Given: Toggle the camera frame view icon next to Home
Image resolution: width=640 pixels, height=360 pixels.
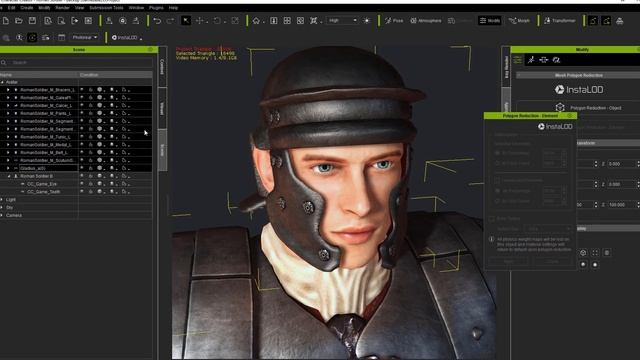Looking at the screenshot, I should tap(273, 20).
